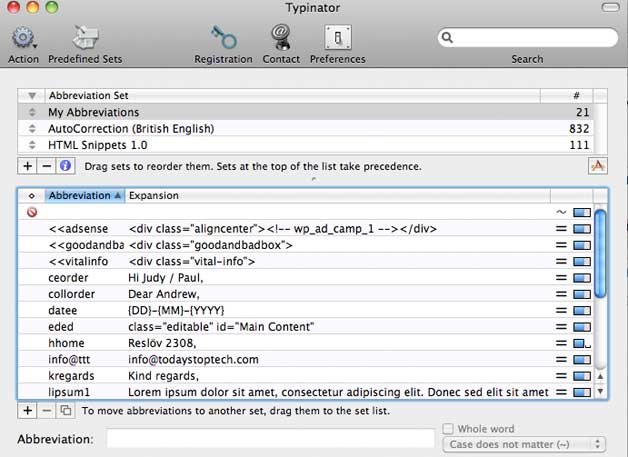Add a new abbreviation set with plus
Screen dimensions: 628x457
(x=27, y=165)
